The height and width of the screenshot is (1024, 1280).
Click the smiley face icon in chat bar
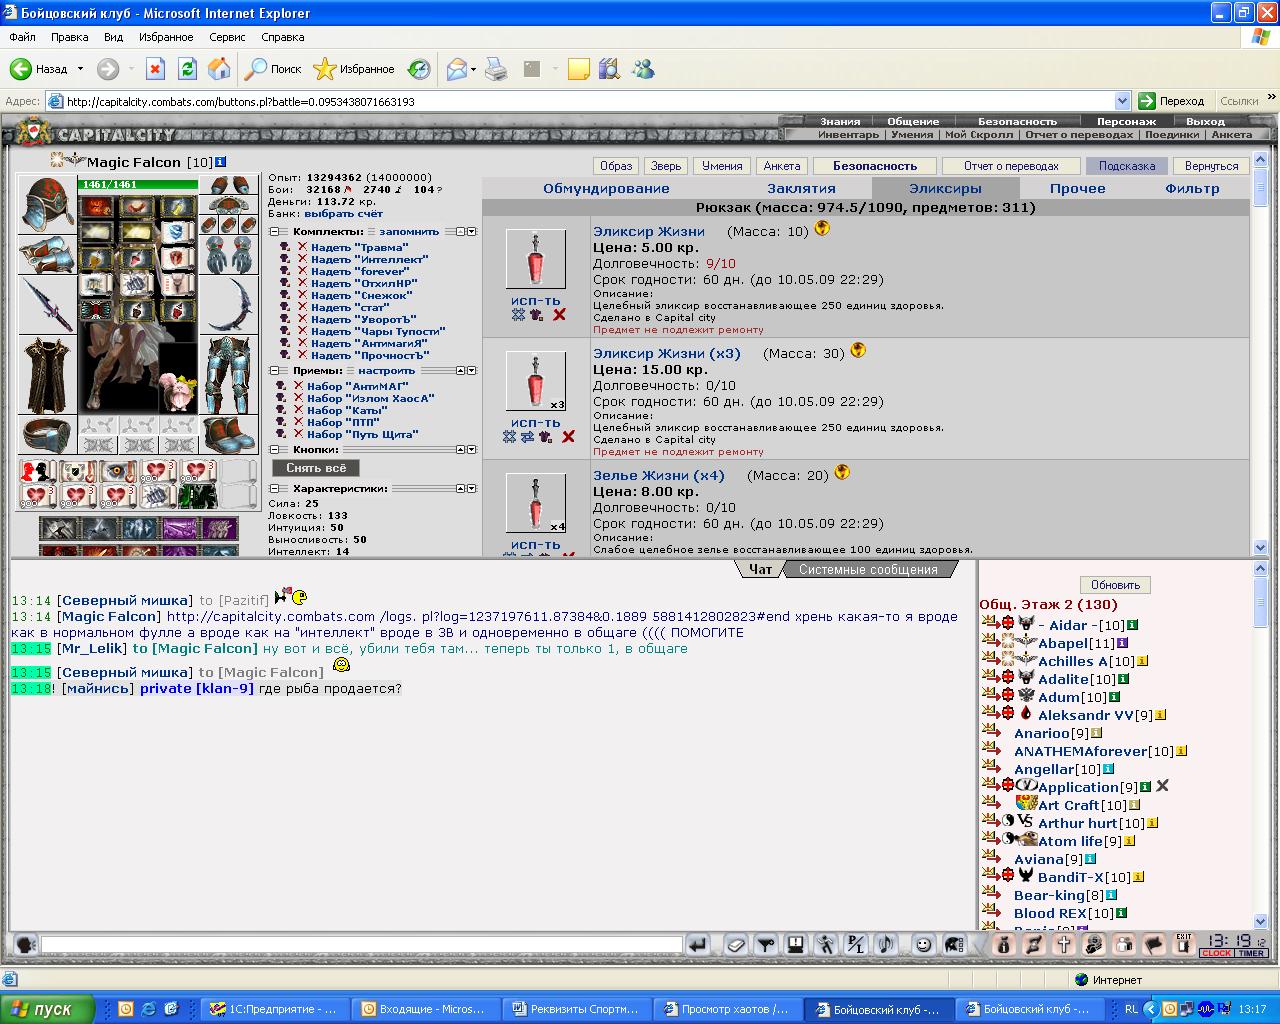click(x=922, y=944)
